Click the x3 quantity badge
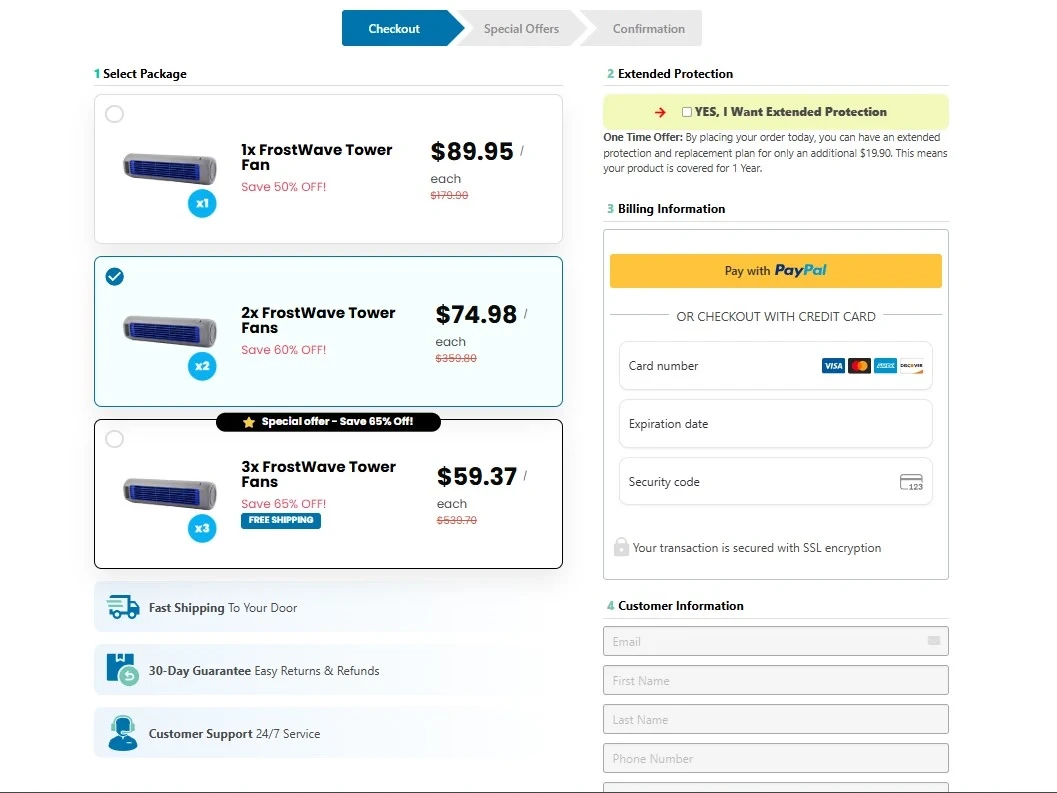Screen dimensions: 1057x793 point(202,528)
